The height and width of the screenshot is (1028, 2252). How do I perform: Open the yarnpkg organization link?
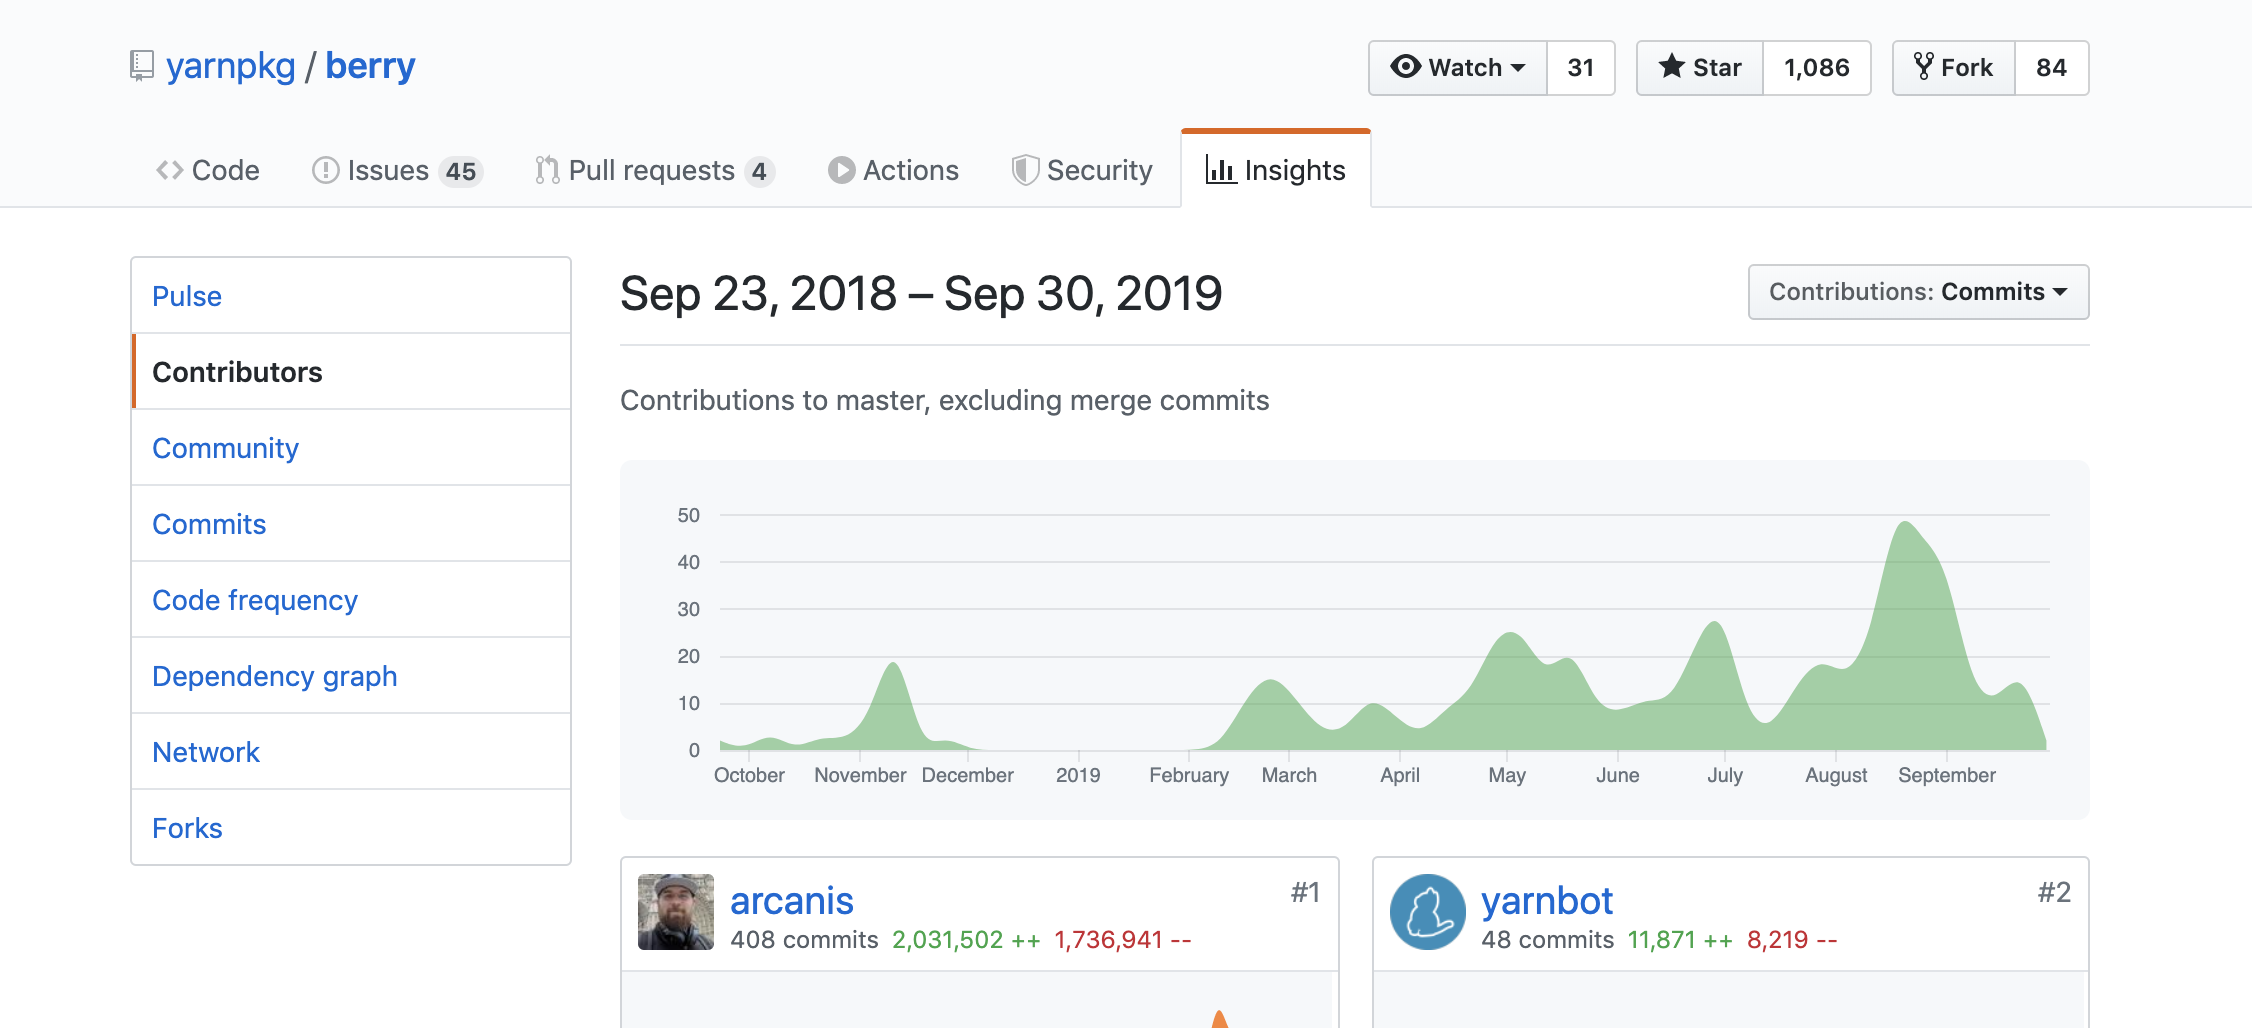click(230, 66)
